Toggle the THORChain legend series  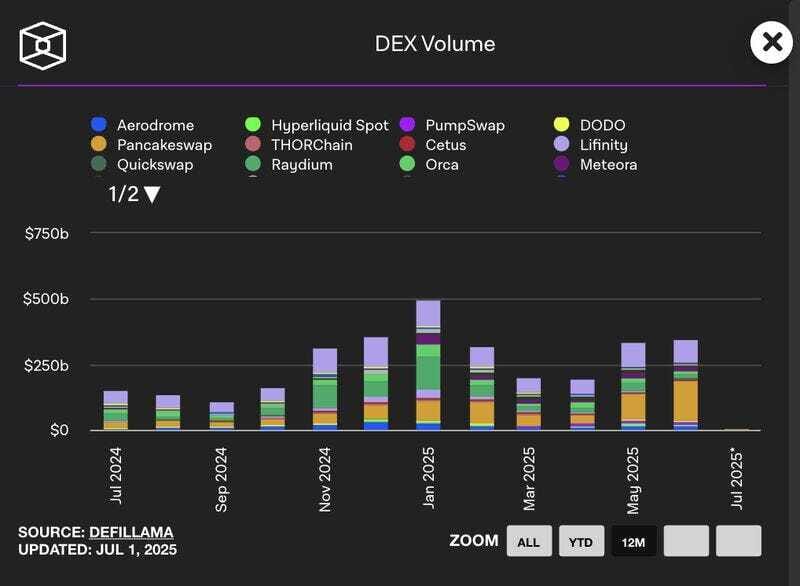pyautogui.click(x=299, y=145)
